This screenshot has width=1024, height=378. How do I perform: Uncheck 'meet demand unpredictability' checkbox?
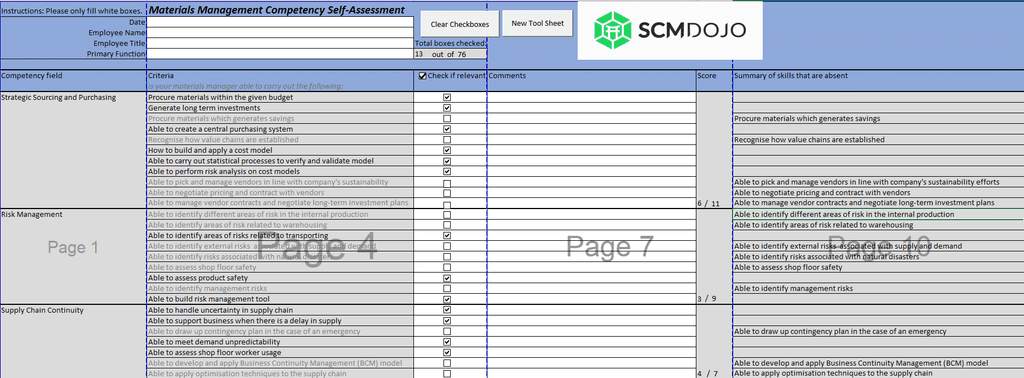(x=447, y=342)
